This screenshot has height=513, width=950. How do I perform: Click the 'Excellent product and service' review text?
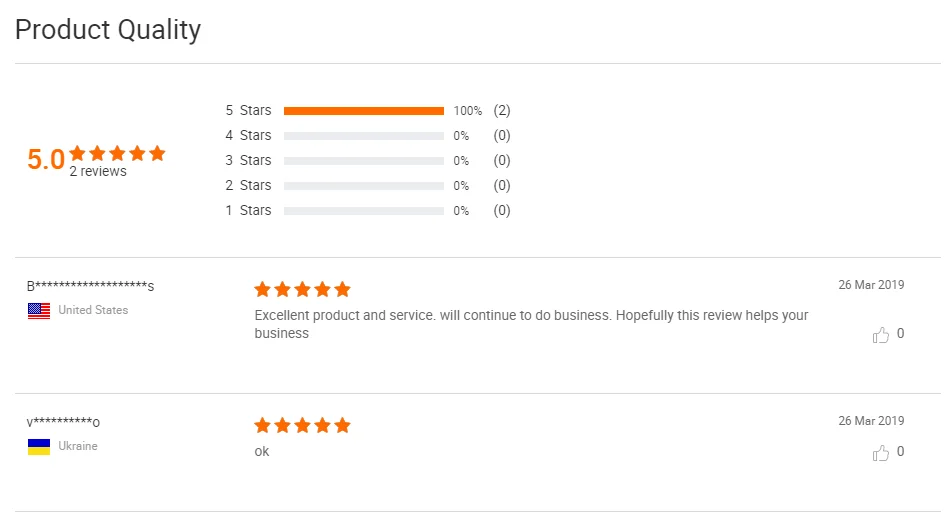point(530,315)
